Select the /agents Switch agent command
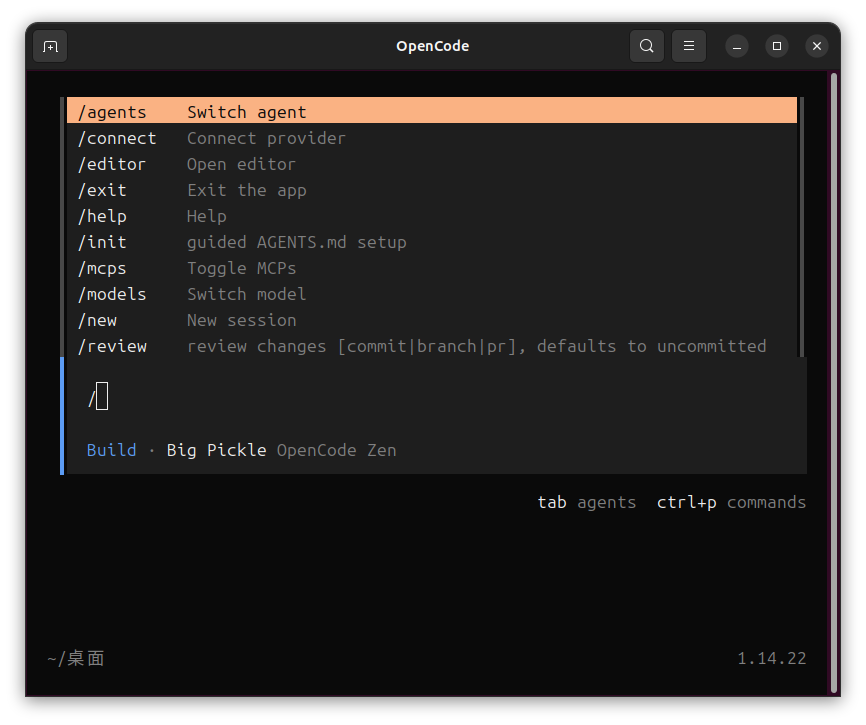This screenshot has height=725, width=866. point(432,112)
